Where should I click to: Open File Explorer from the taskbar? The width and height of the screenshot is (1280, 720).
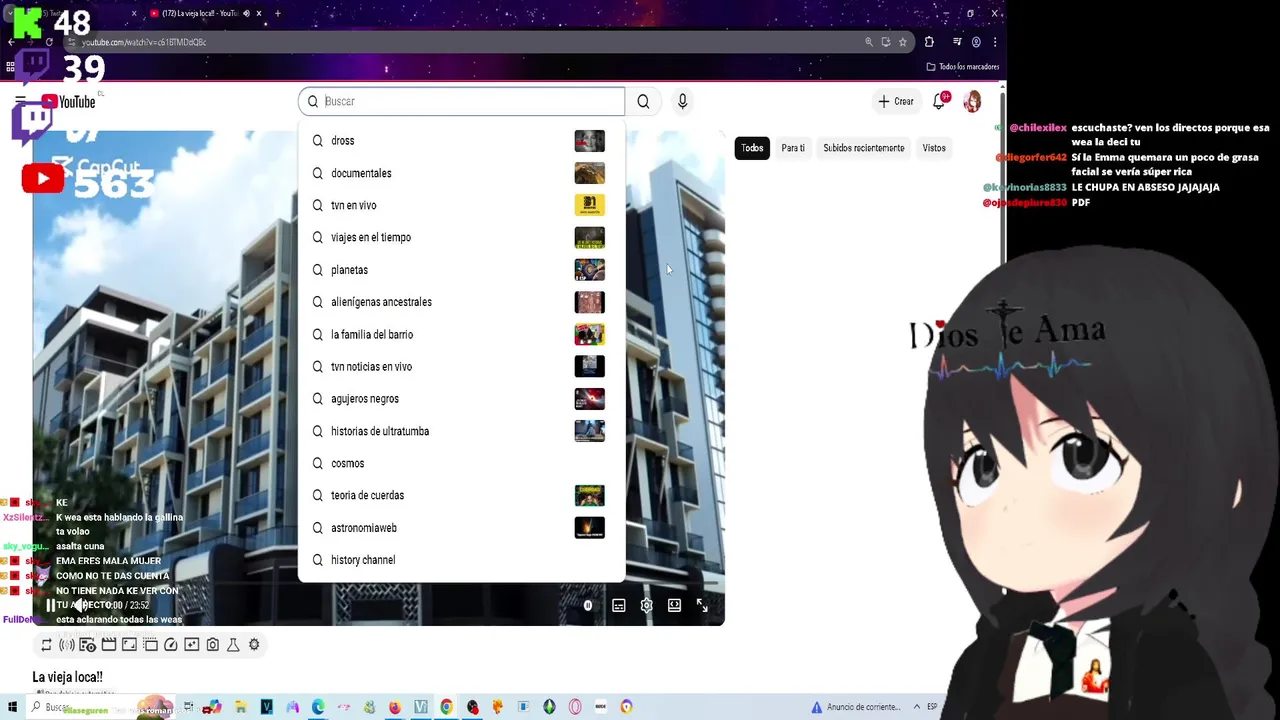[x=240, y=707]
